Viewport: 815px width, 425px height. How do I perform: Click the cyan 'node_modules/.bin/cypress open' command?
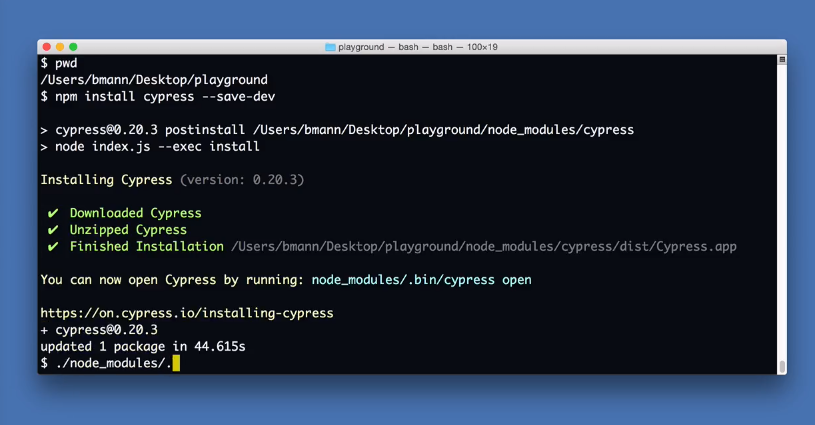pyautogui.click(x=422, y=280)
